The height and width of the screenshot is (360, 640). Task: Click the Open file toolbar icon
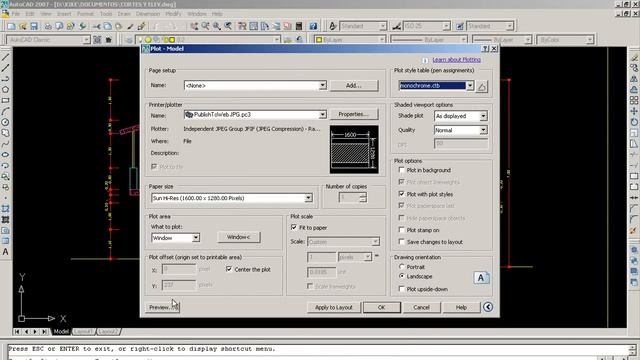pos(22,26)
